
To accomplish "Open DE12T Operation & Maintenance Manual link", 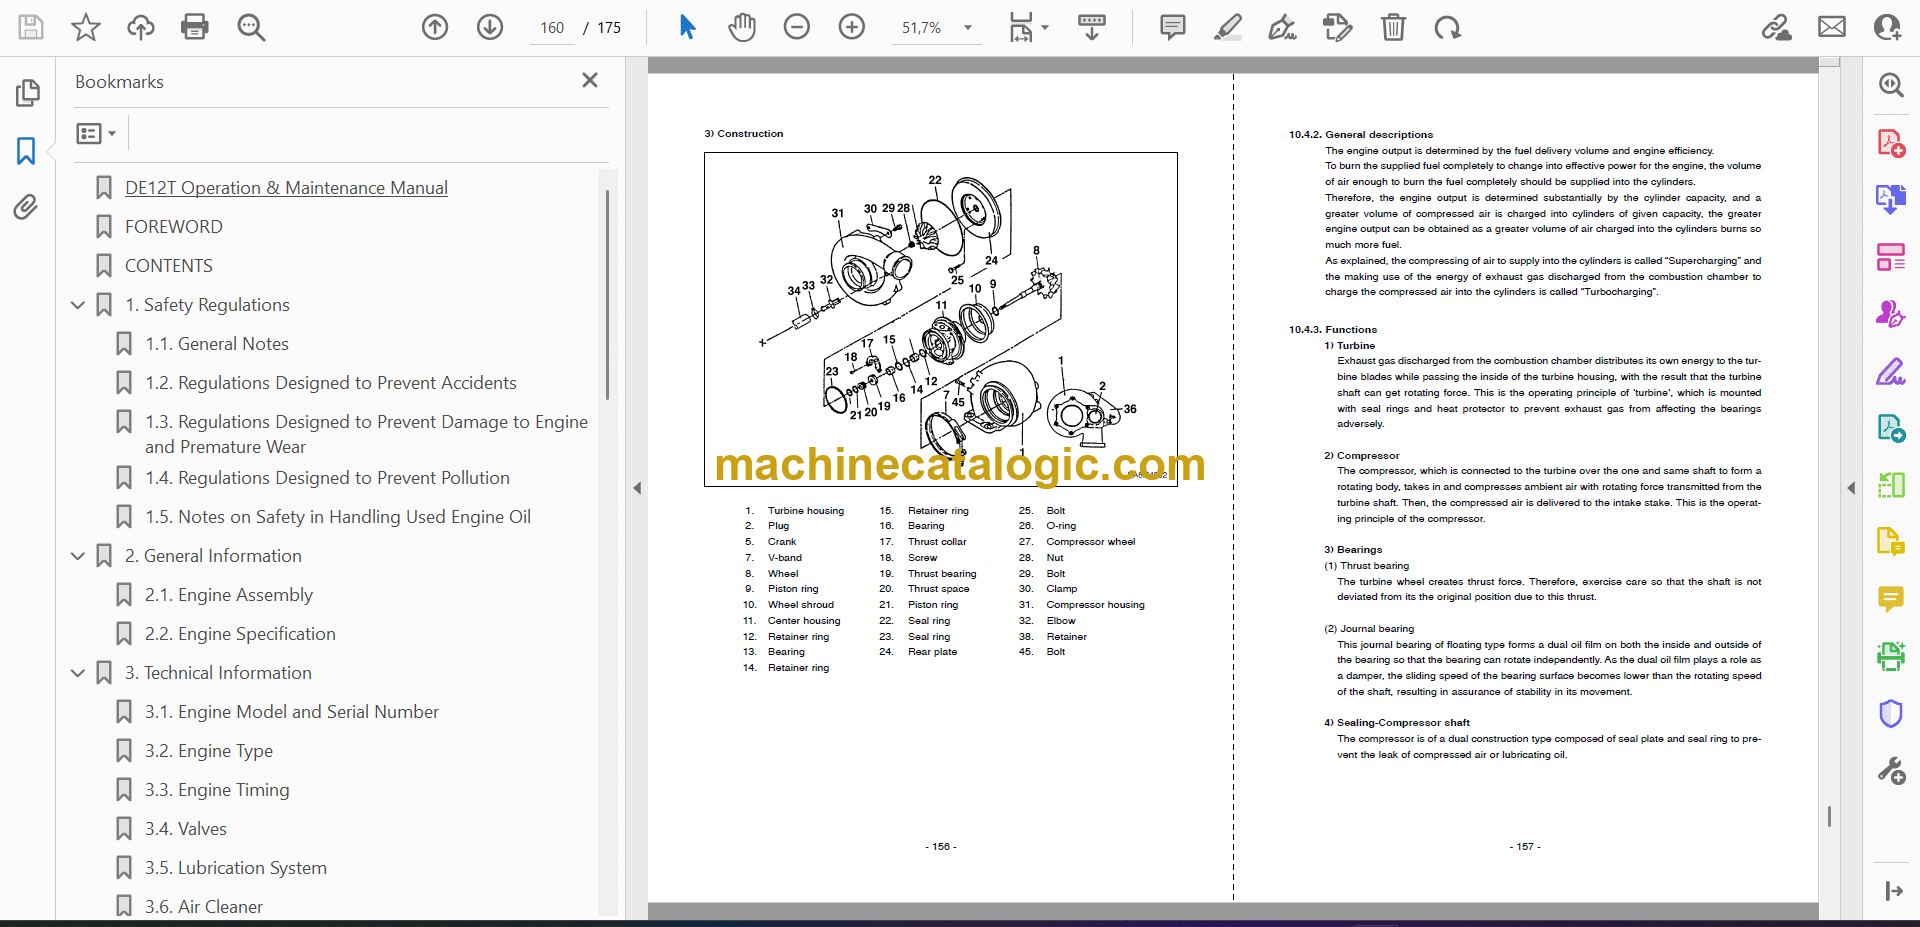I will tap(286, 188).
